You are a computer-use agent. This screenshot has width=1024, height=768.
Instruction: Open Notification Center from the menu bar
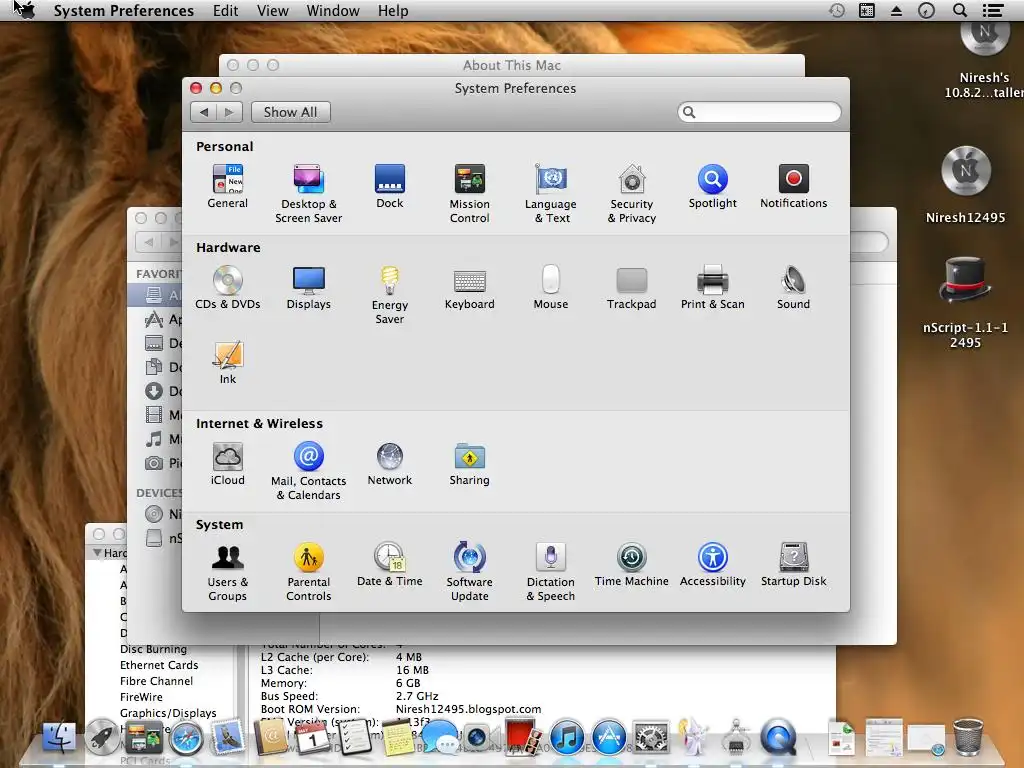tap(993, 10)
